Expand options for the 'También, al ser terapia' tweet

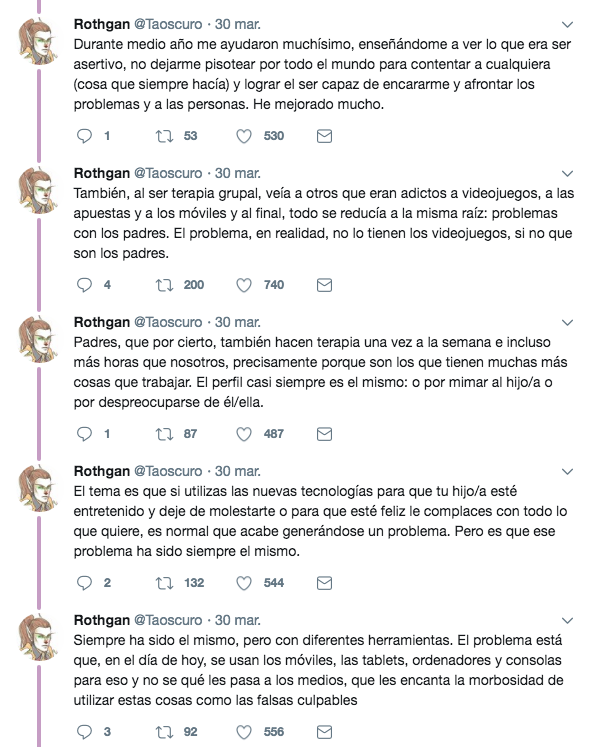[567, 174]
